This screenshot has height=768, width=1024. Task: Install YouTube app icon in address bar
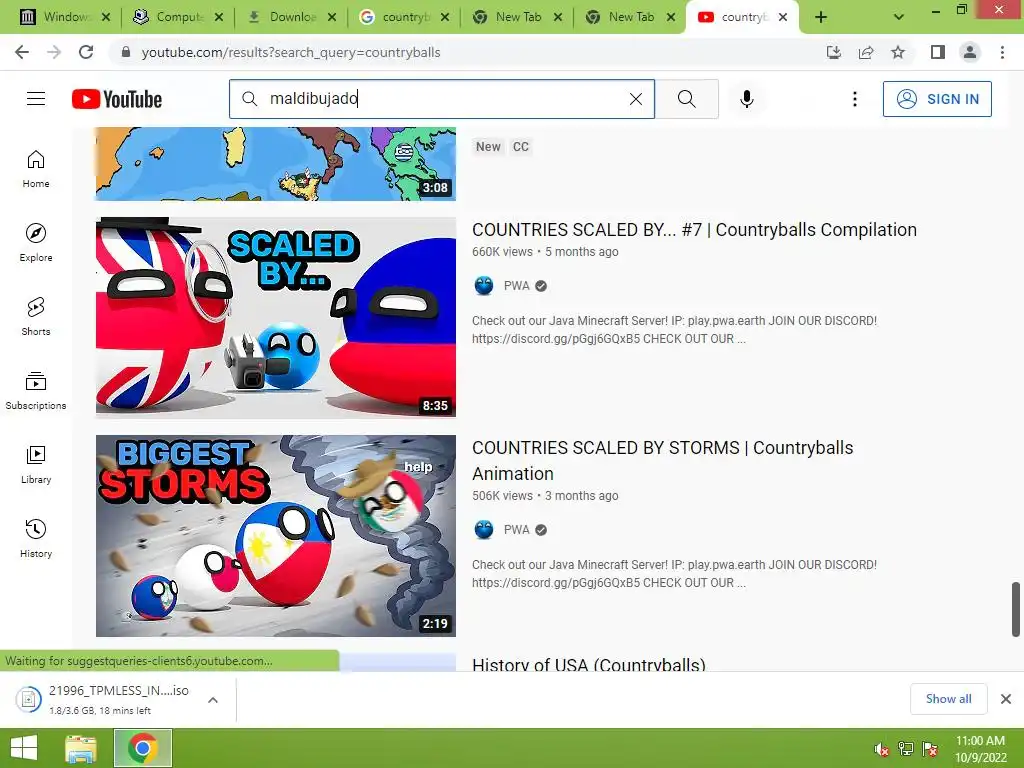pyautogui.click(x=834, y=52)
